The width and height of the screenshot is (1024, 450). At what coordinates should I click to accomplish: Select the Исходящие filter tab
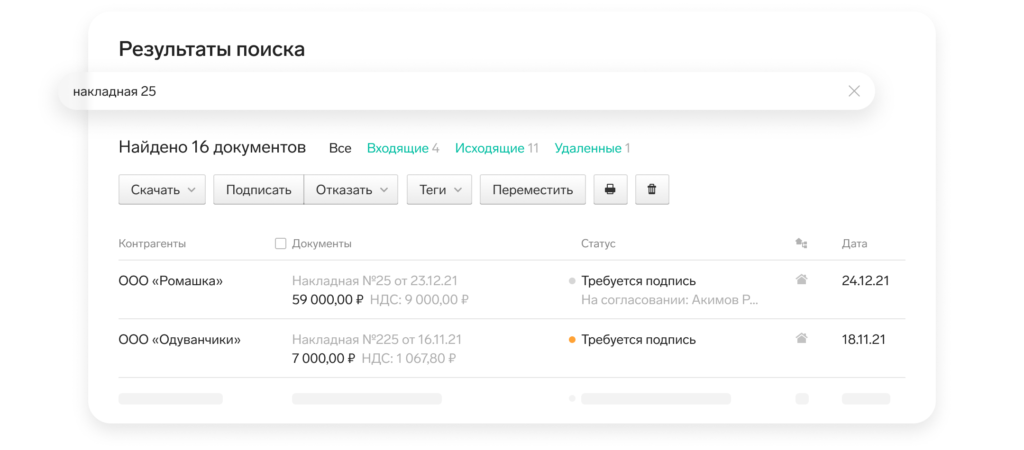(x=496, y=148)
